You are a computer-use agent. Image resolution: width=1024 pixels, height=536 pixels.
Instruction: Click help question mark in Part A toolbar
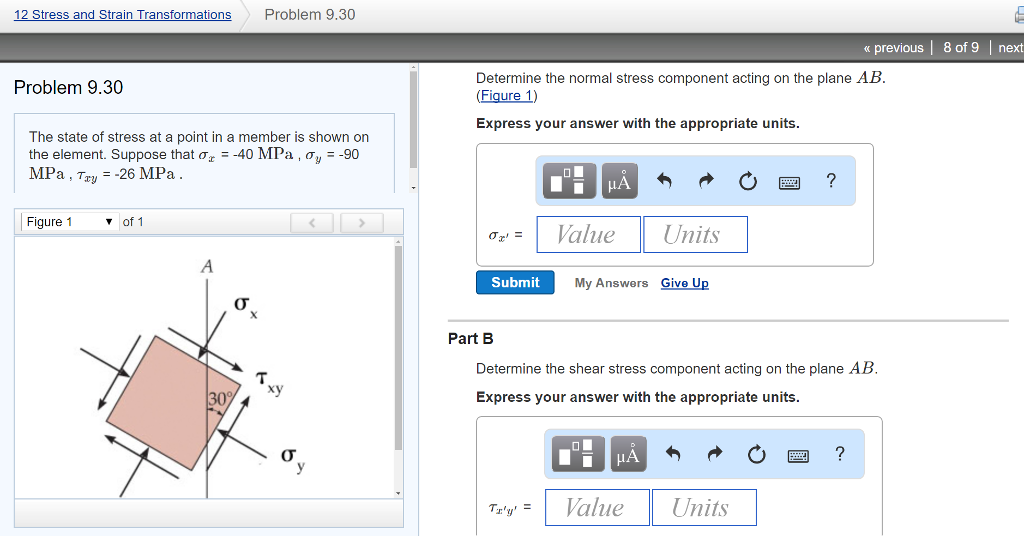(x=831, y=180)
